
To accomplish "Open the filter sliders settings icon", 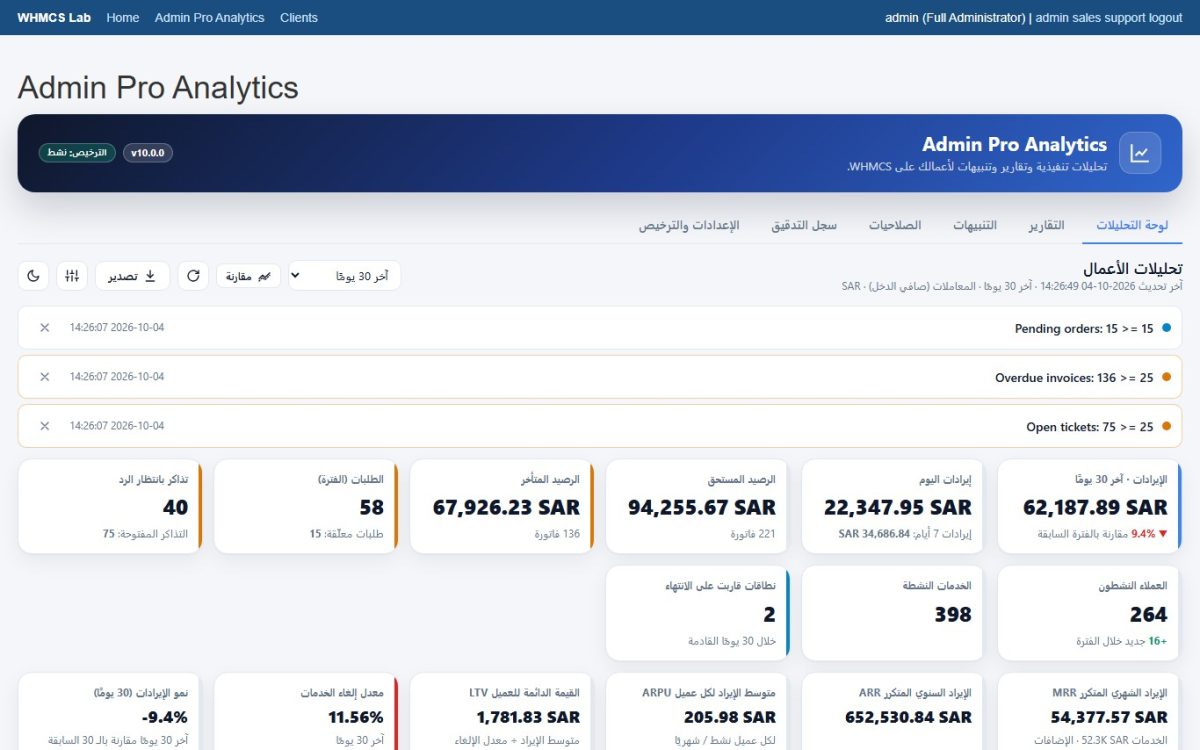I will click(72, 275).
